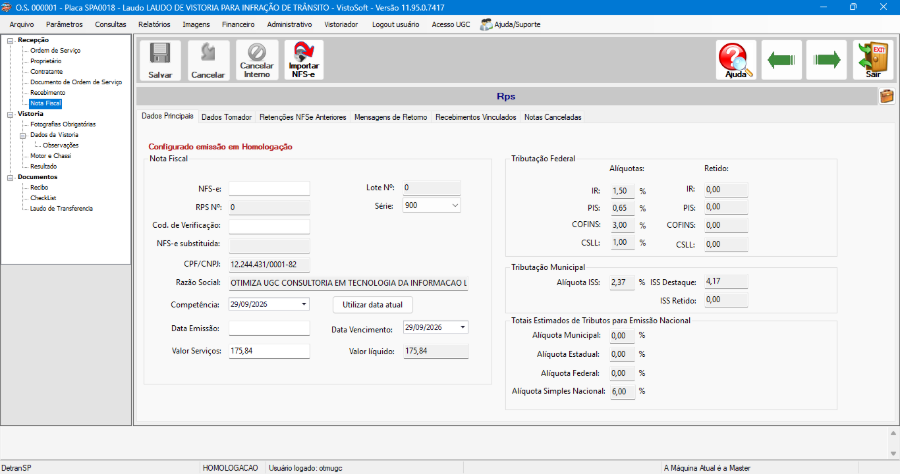Select the Dados Principais tab

coord(167,116)
